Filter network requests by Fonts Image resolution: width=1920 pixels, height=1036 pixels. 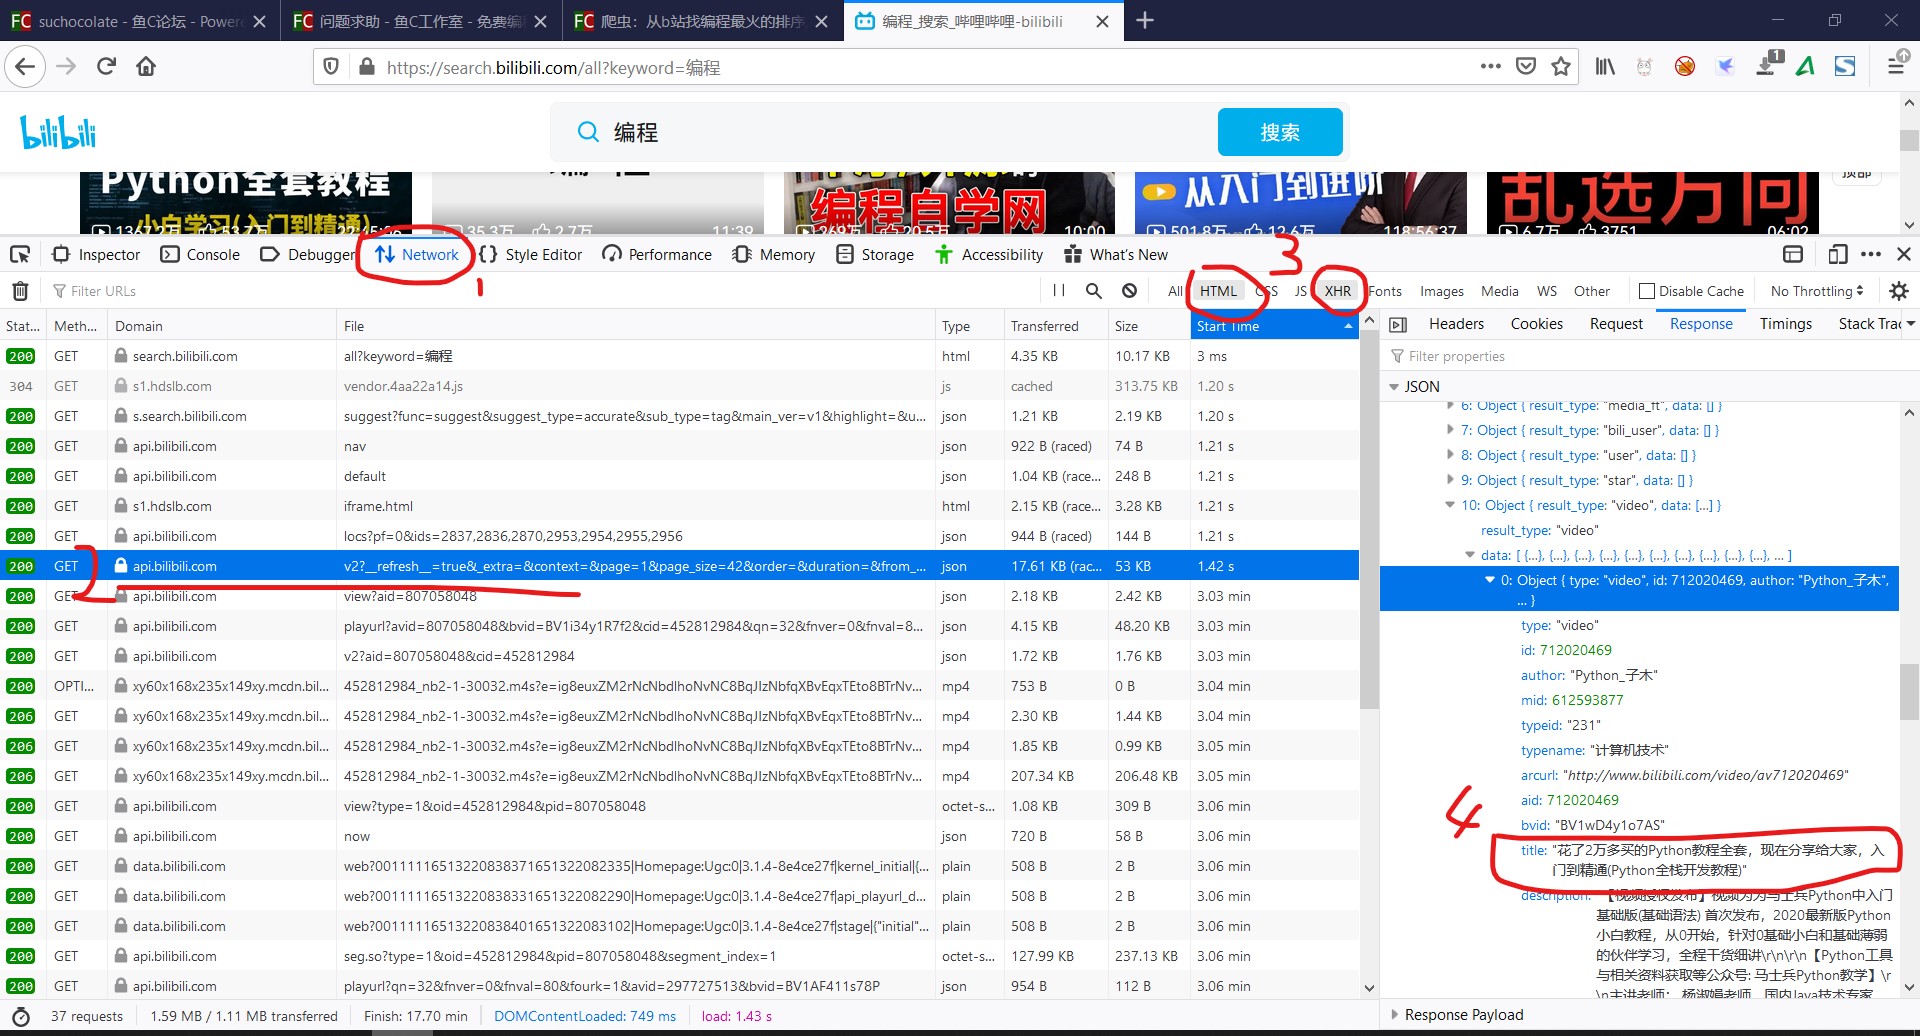(1385, 291)
